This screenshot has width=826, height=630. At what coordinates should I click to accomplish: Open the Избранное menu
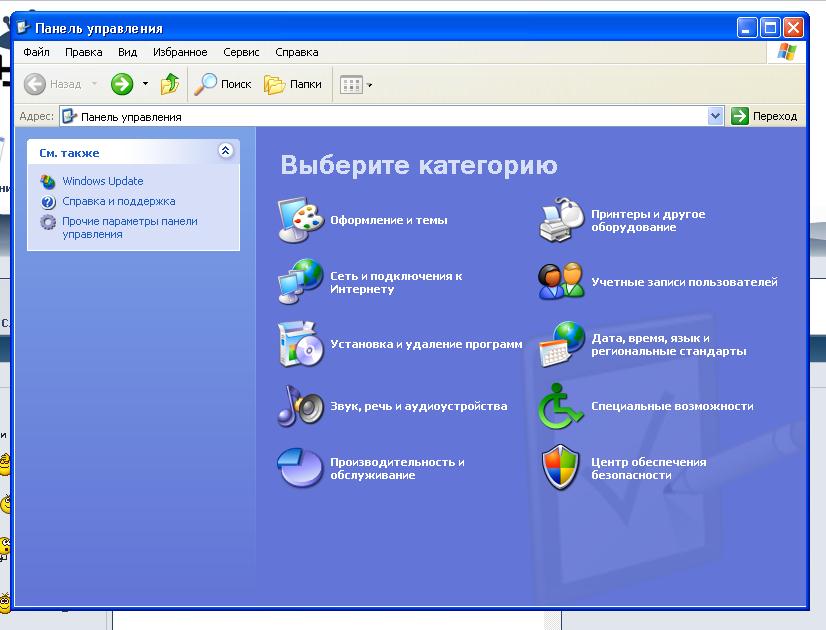(180, 52)
